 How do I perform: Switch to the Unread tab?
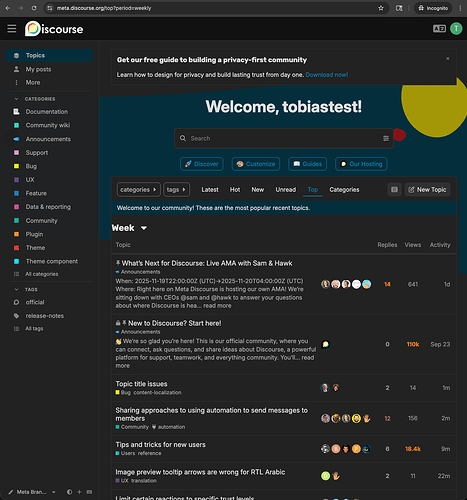tap(286, 190)
